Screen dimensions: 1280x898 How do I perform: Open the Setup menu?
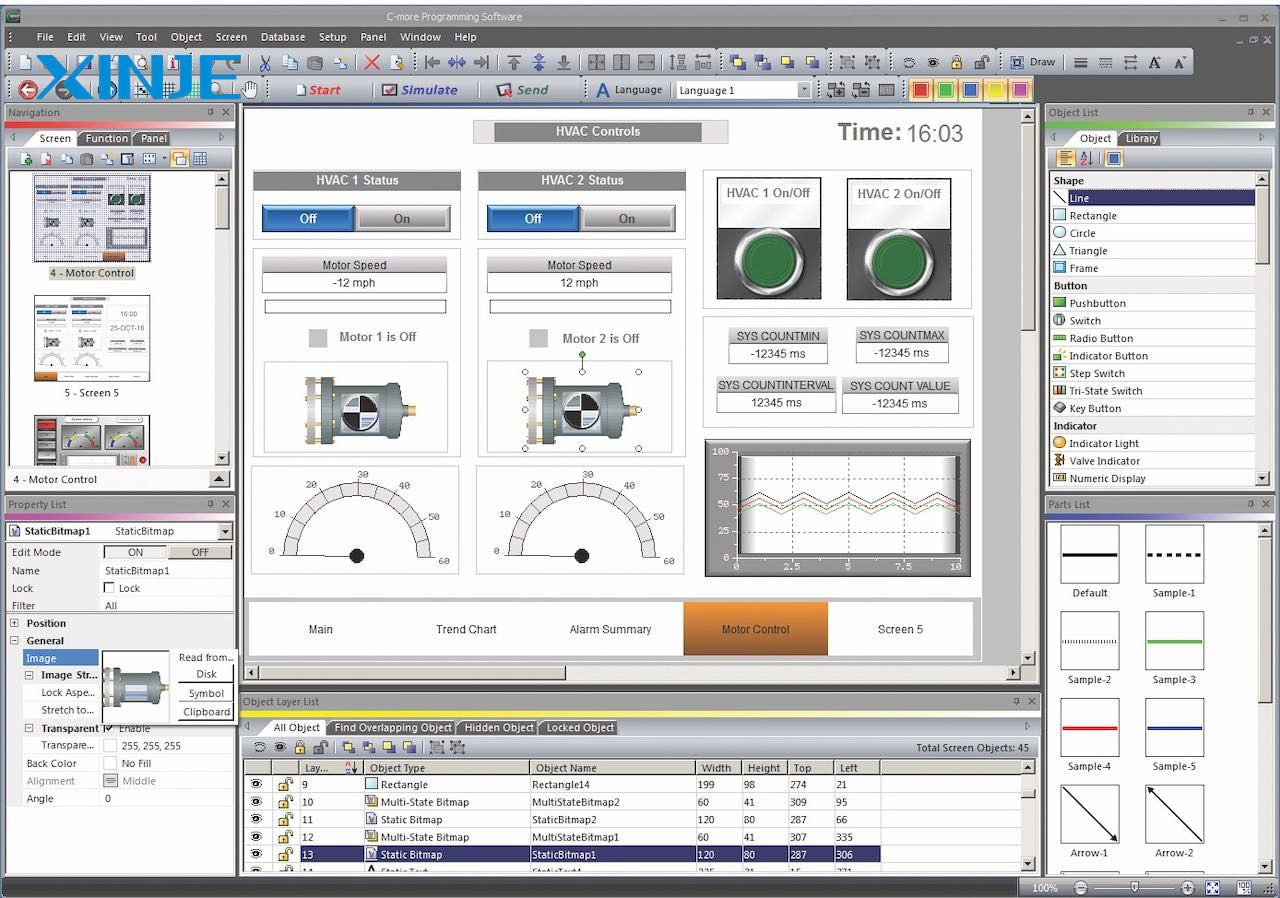pyautogui.click(x=333, y=37)
